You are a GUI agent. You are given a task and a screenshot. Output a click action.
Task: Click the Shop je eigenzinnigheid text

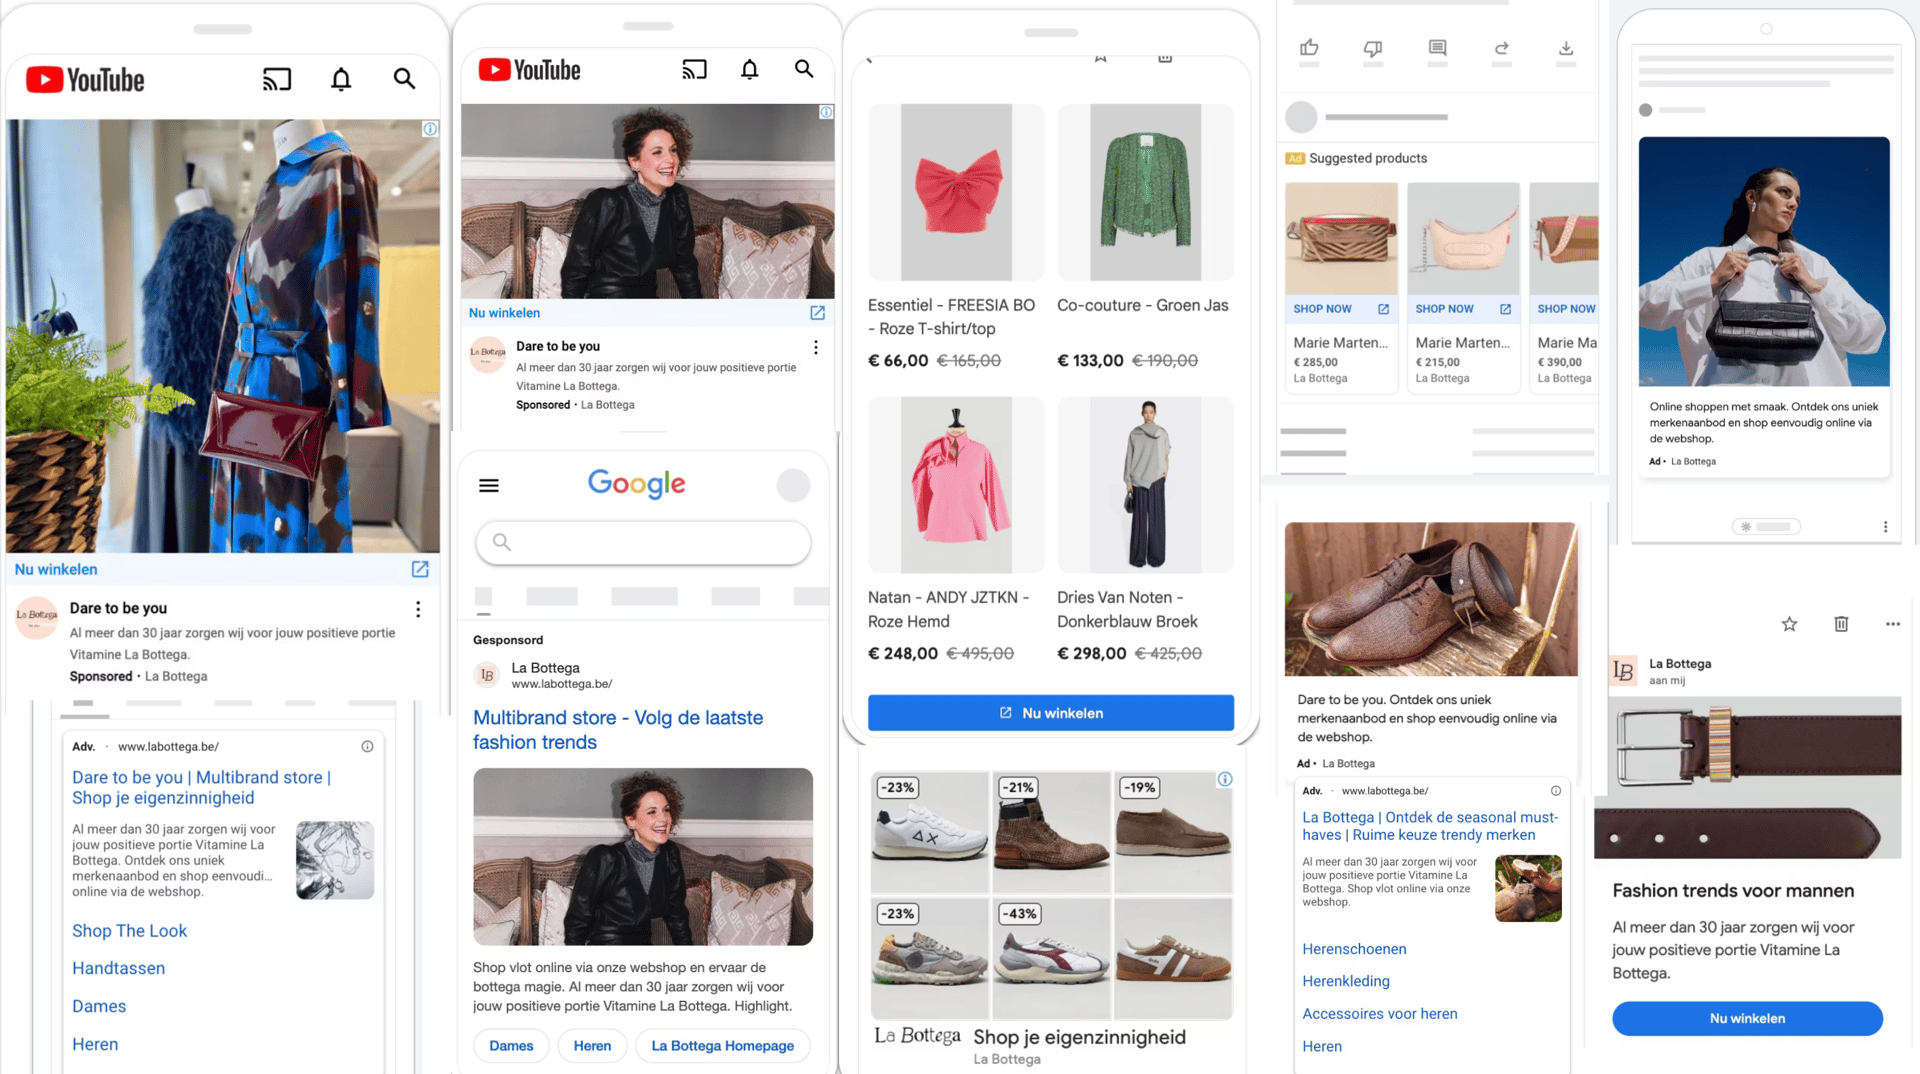click(x=1079, y=1038)
